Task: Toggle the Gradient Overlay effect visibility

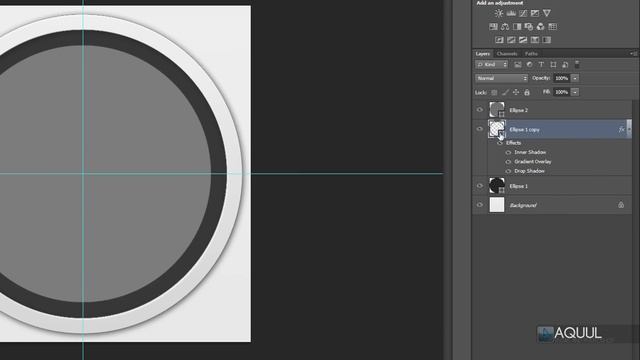Action: 508,162
